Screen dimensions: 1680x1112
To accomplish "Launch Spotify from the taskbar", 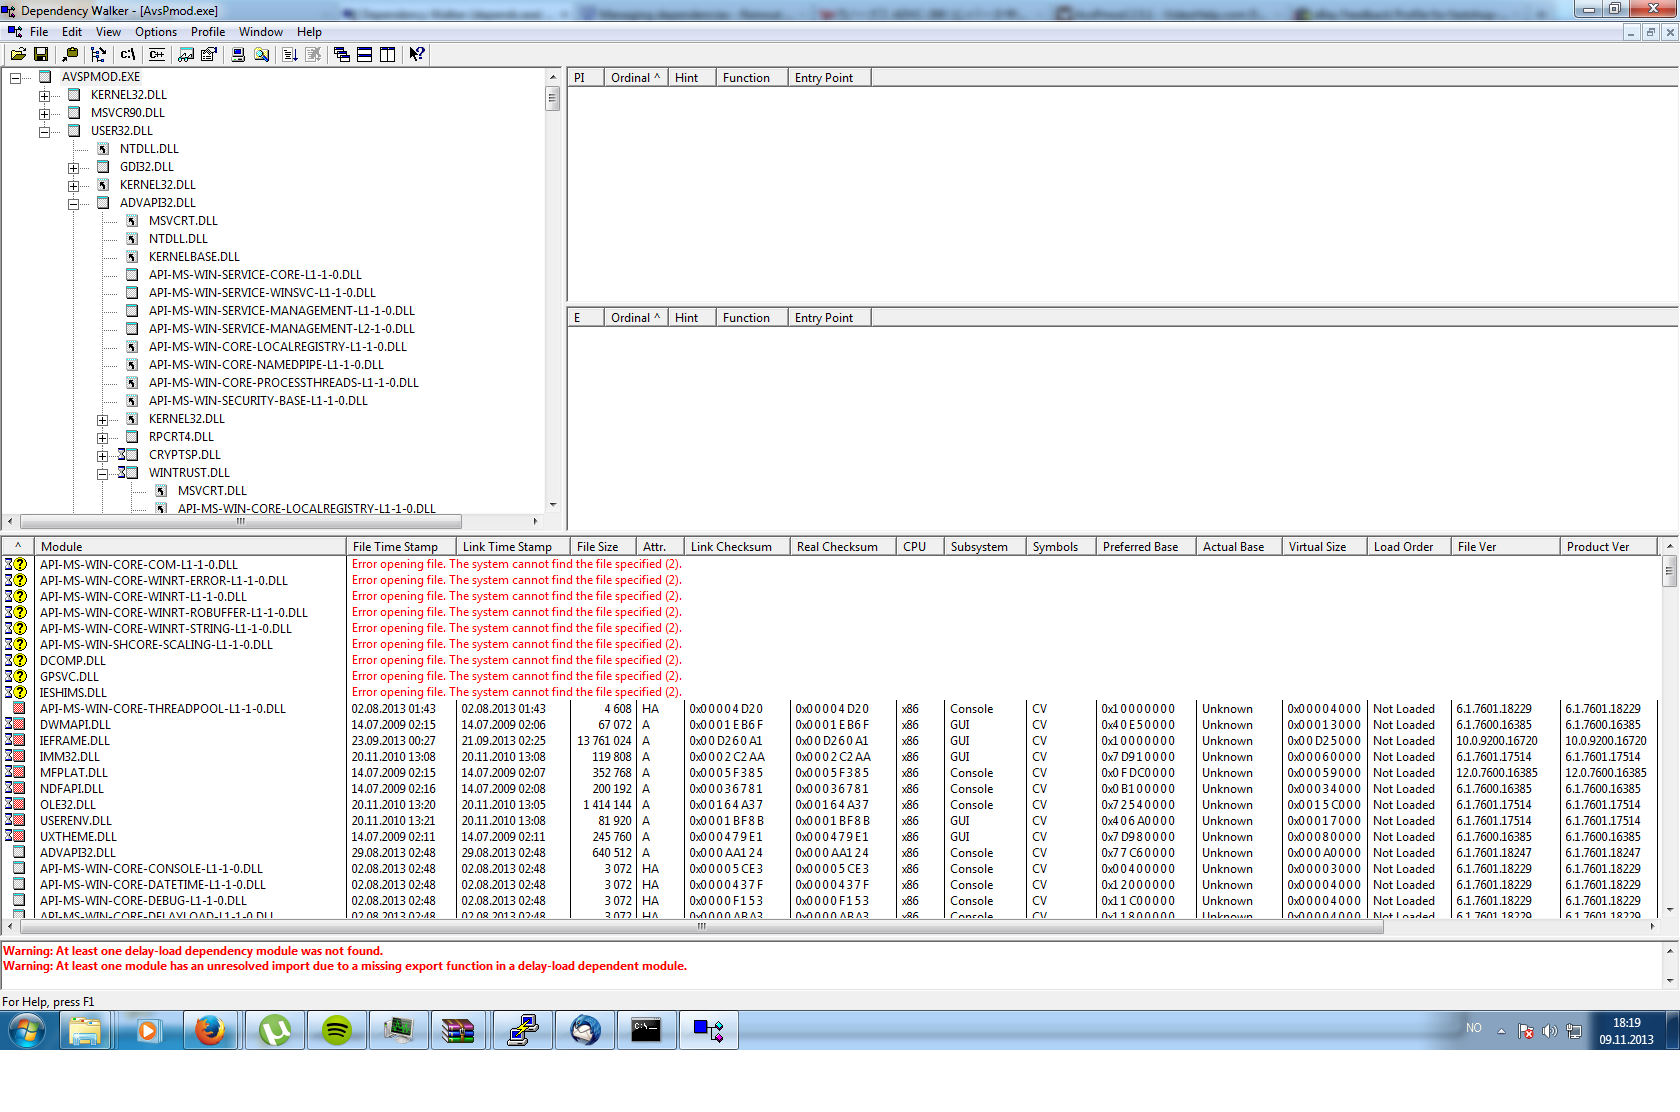I will [337, 1030].
